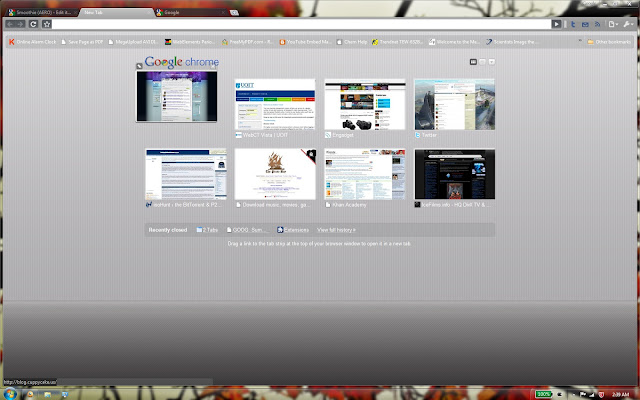The width and height of the screenshot is (640, 400).
Task: Open the first purple blog thumbnail
Action: (176, 96)
